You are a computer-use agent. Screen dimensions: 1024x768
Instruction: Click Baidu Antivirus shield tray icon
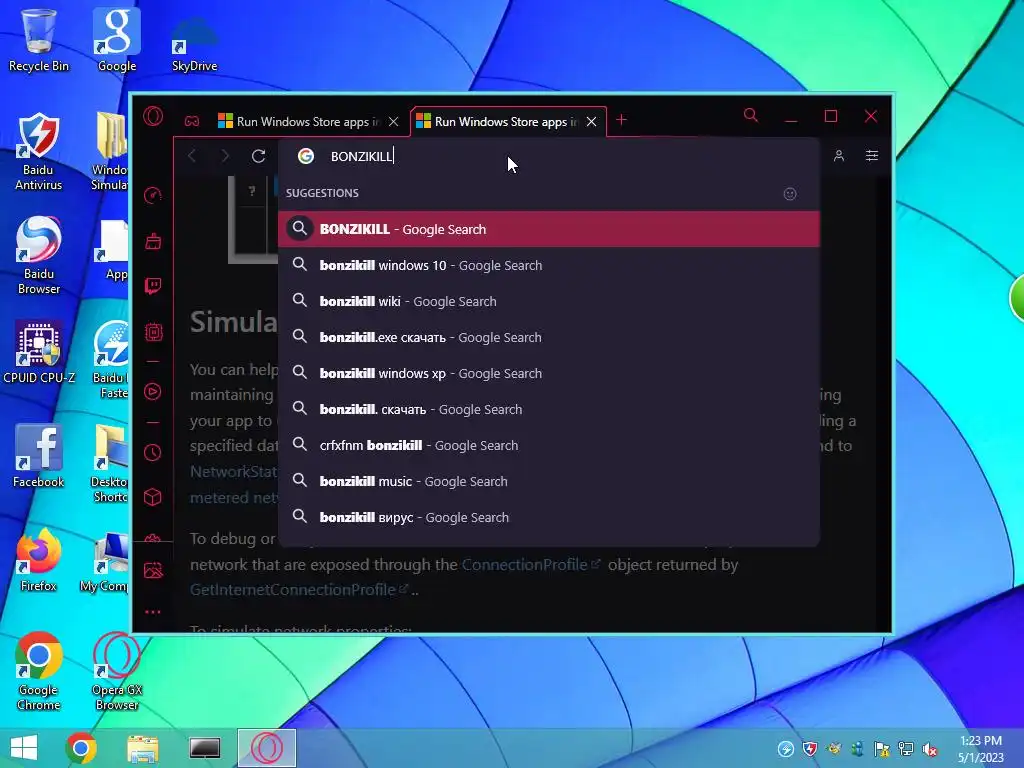[810, 749]
